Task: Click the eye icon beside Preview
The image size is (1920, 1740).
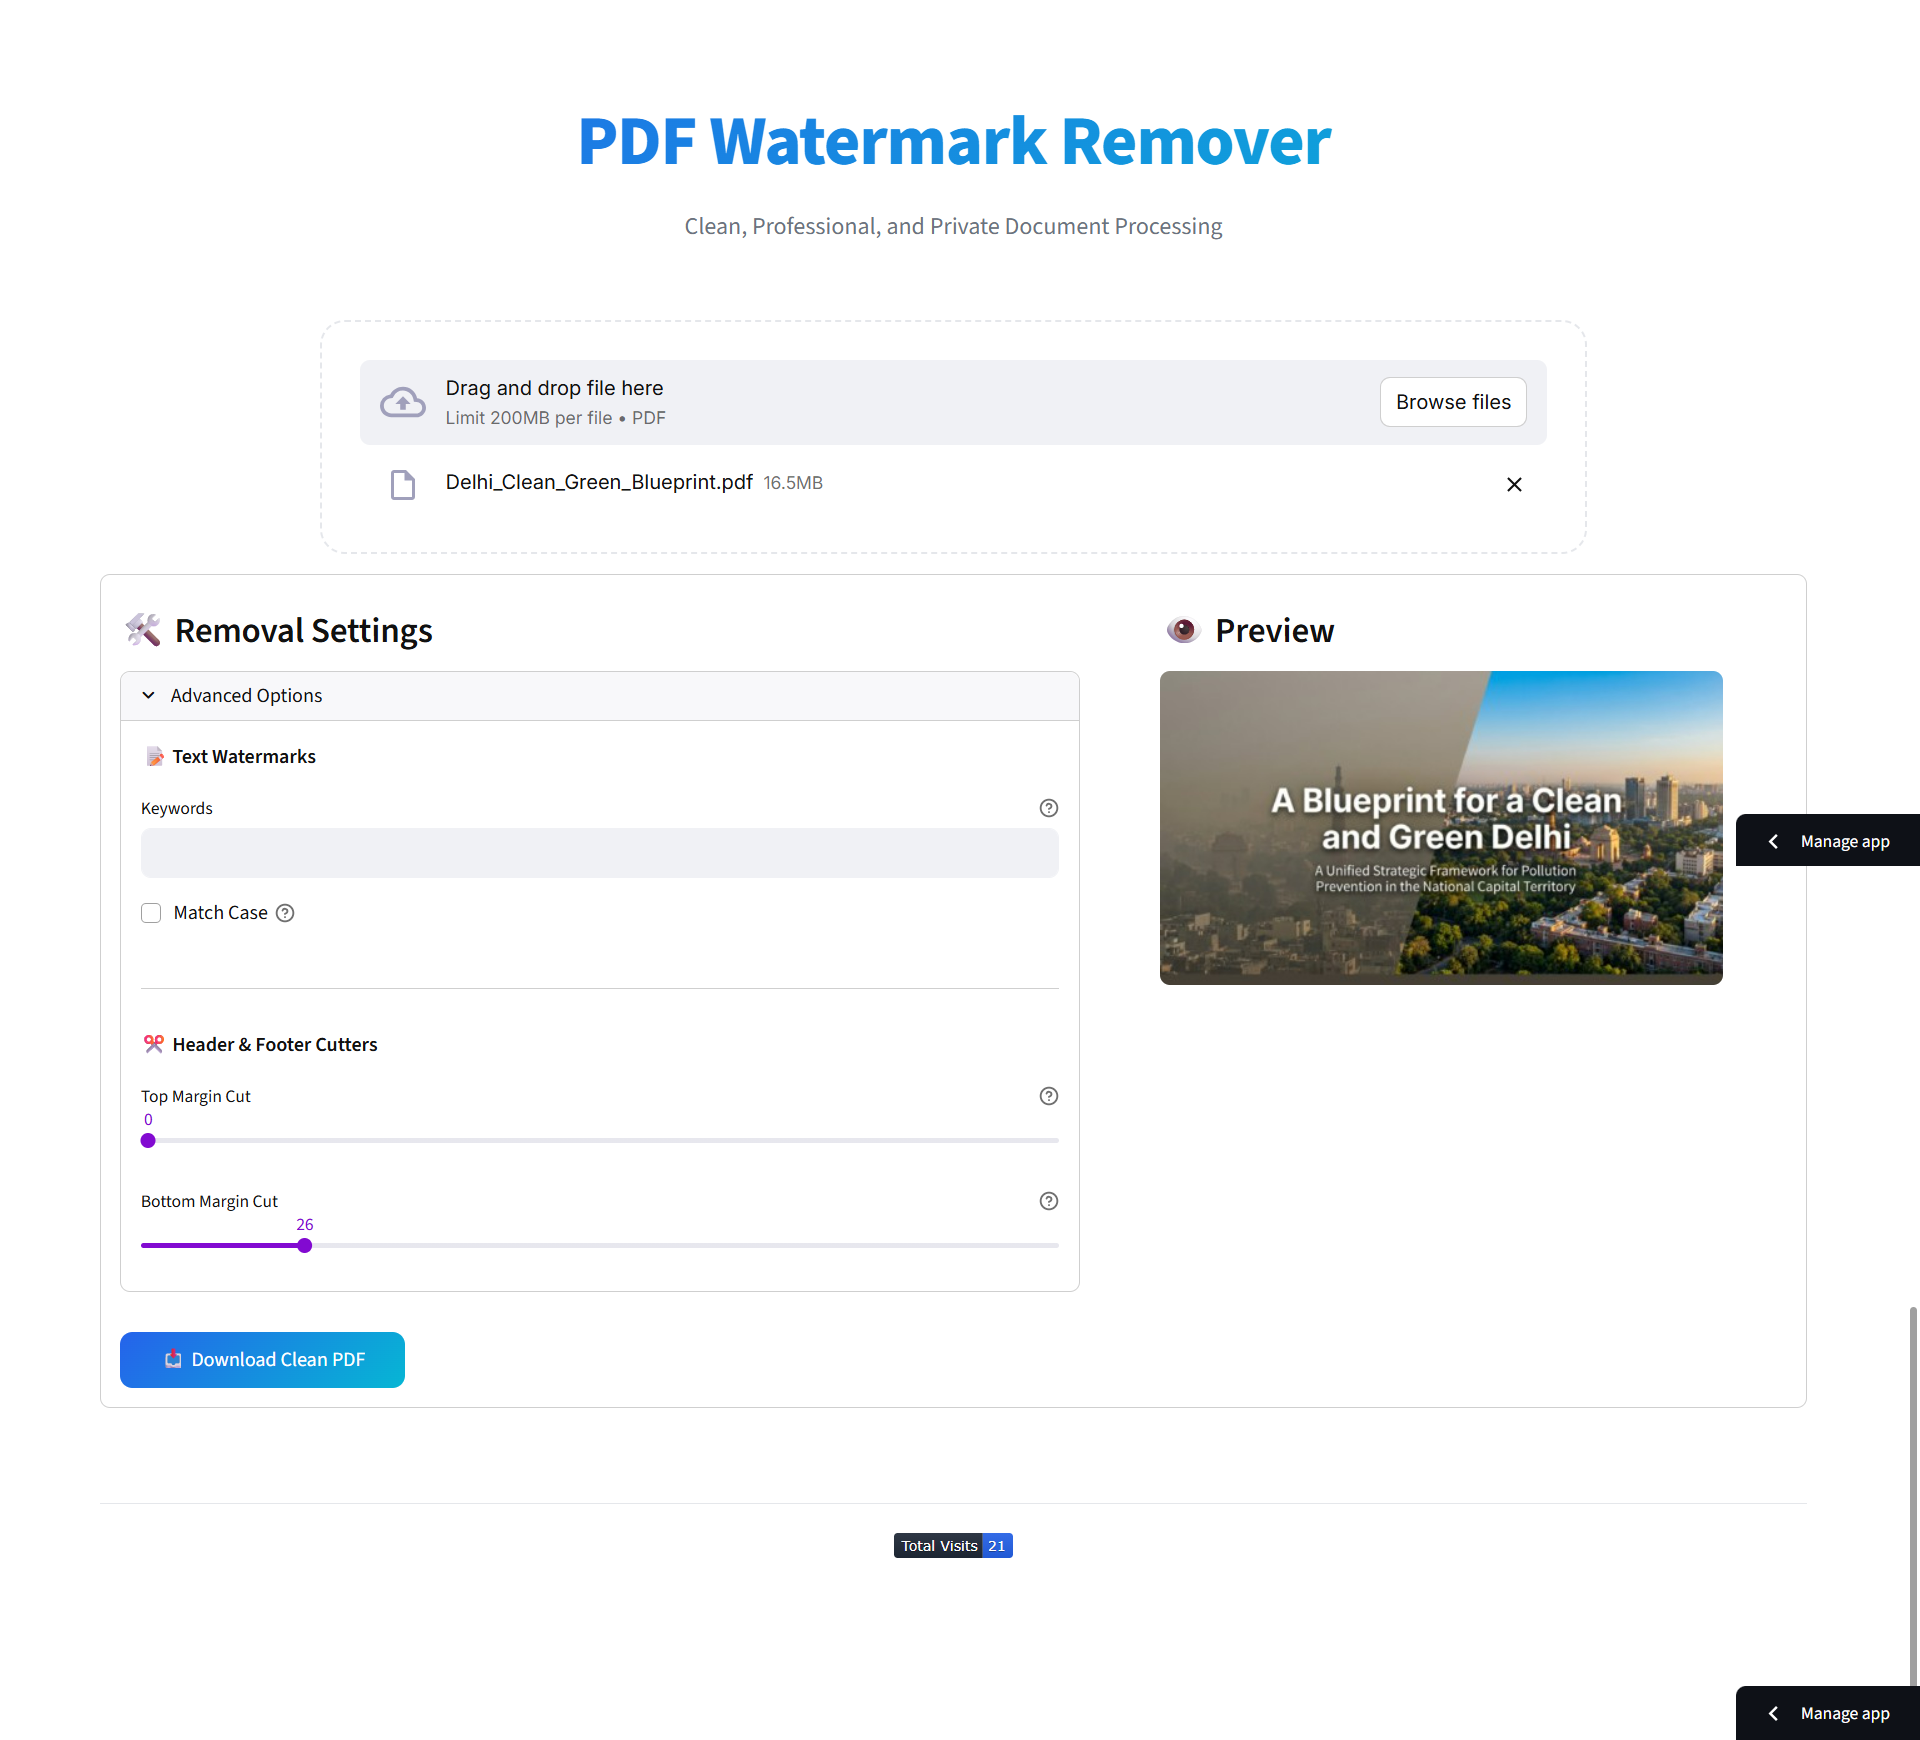Action: pyautogui.click(x=1182, y=630)
